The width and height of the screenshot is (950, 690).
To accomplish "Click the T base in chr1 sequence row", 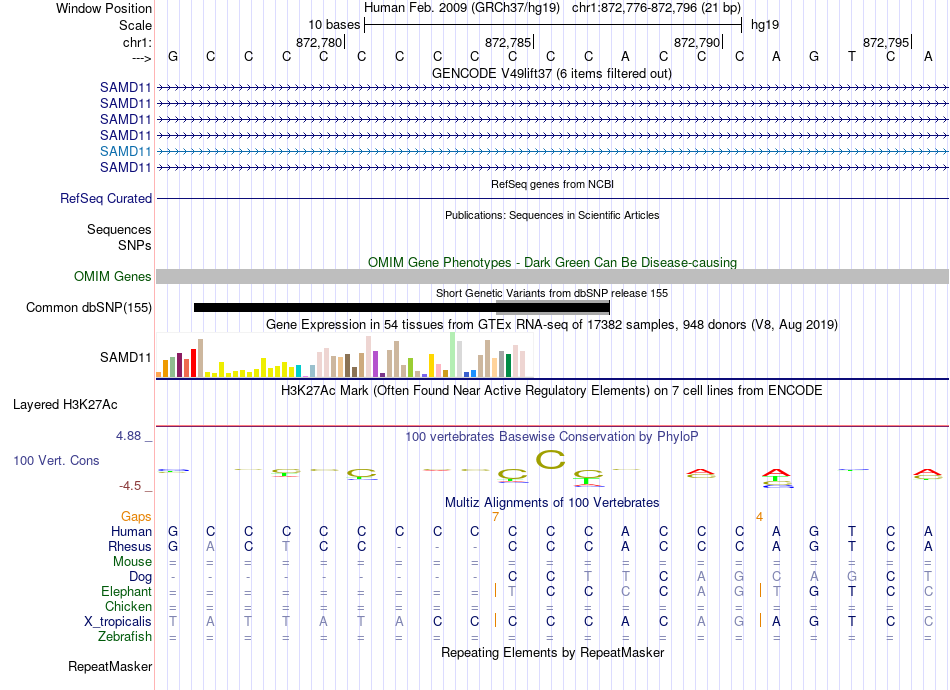I will (852, 56).
